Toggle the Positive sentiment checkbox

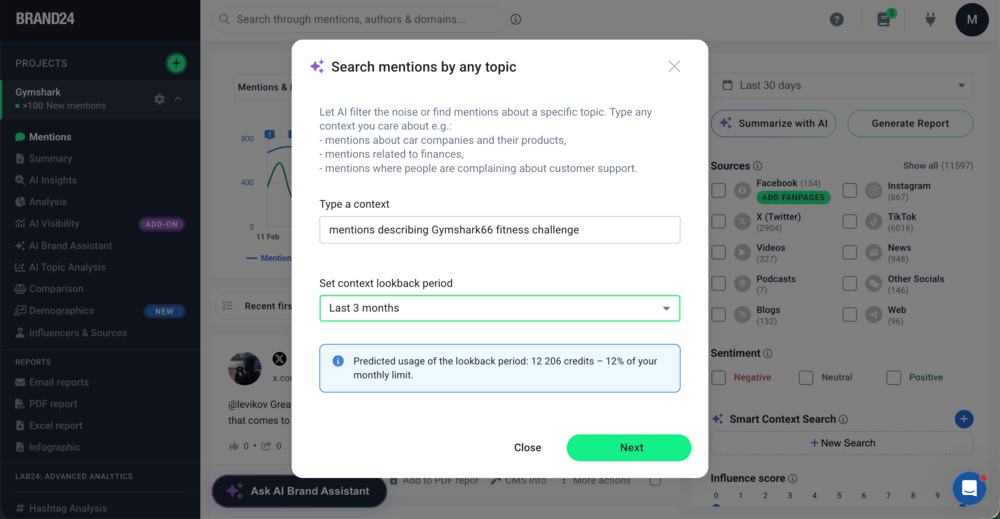click(893, 378)
